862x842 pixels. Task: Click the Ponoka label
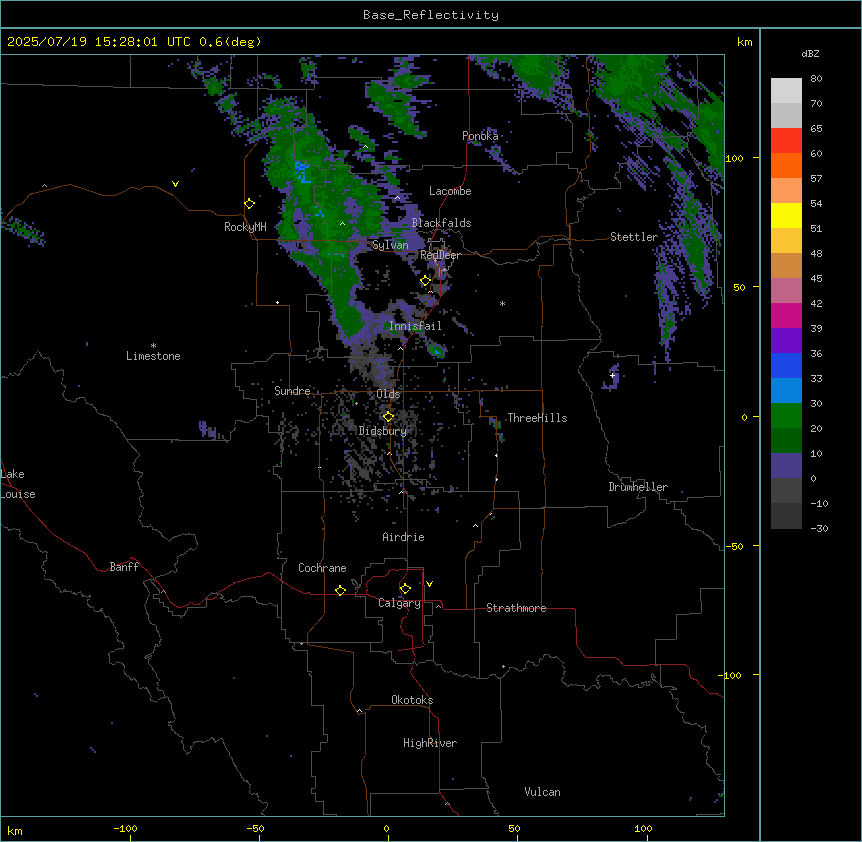pos(480,136)
